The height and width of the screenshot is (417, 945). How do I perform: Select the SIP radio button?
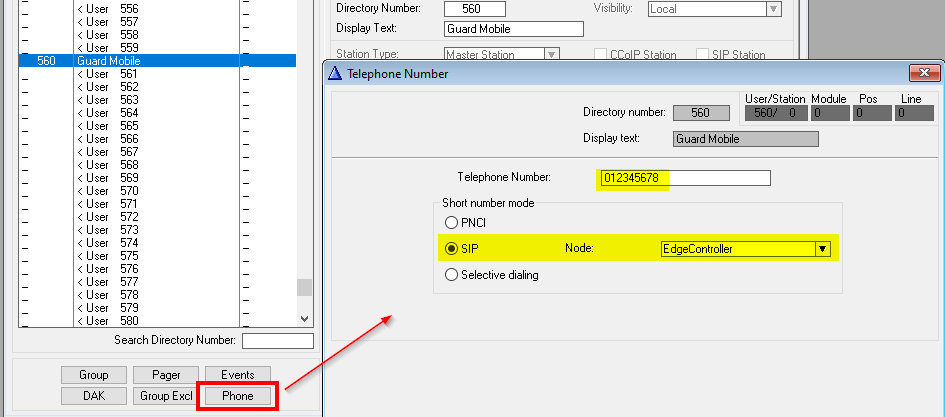coord(451,248)
